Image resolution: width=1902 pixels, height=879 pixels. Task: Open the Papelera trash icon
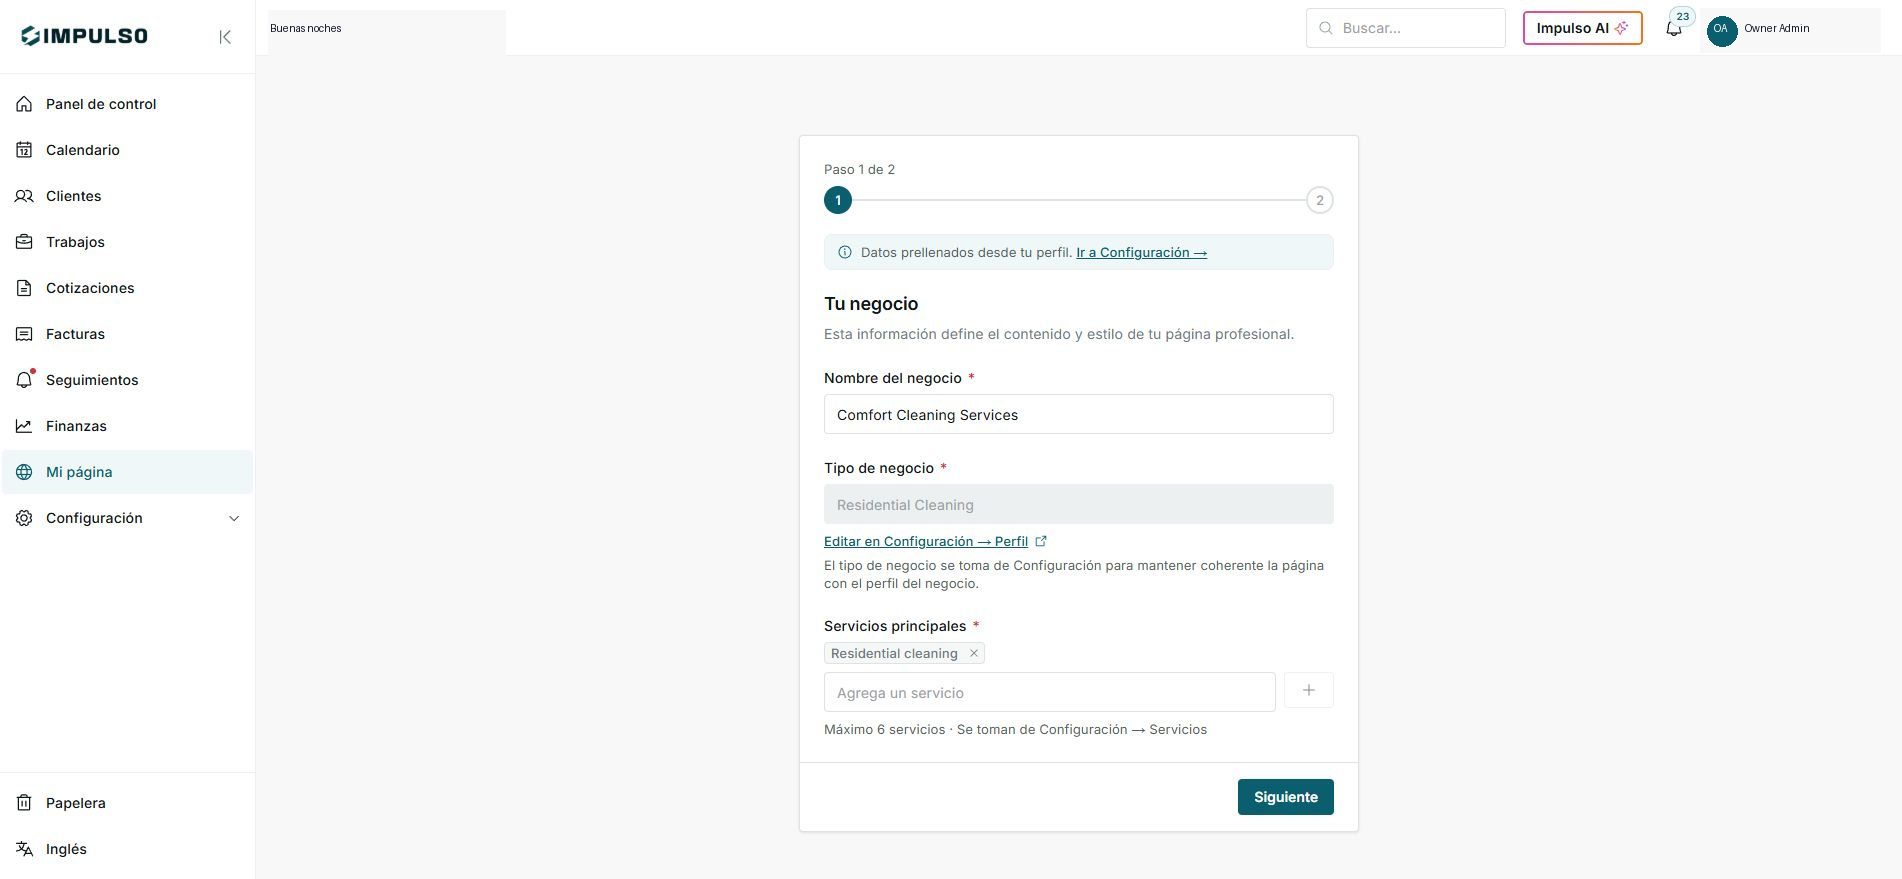pyautogui.click(x=24, y=803)
